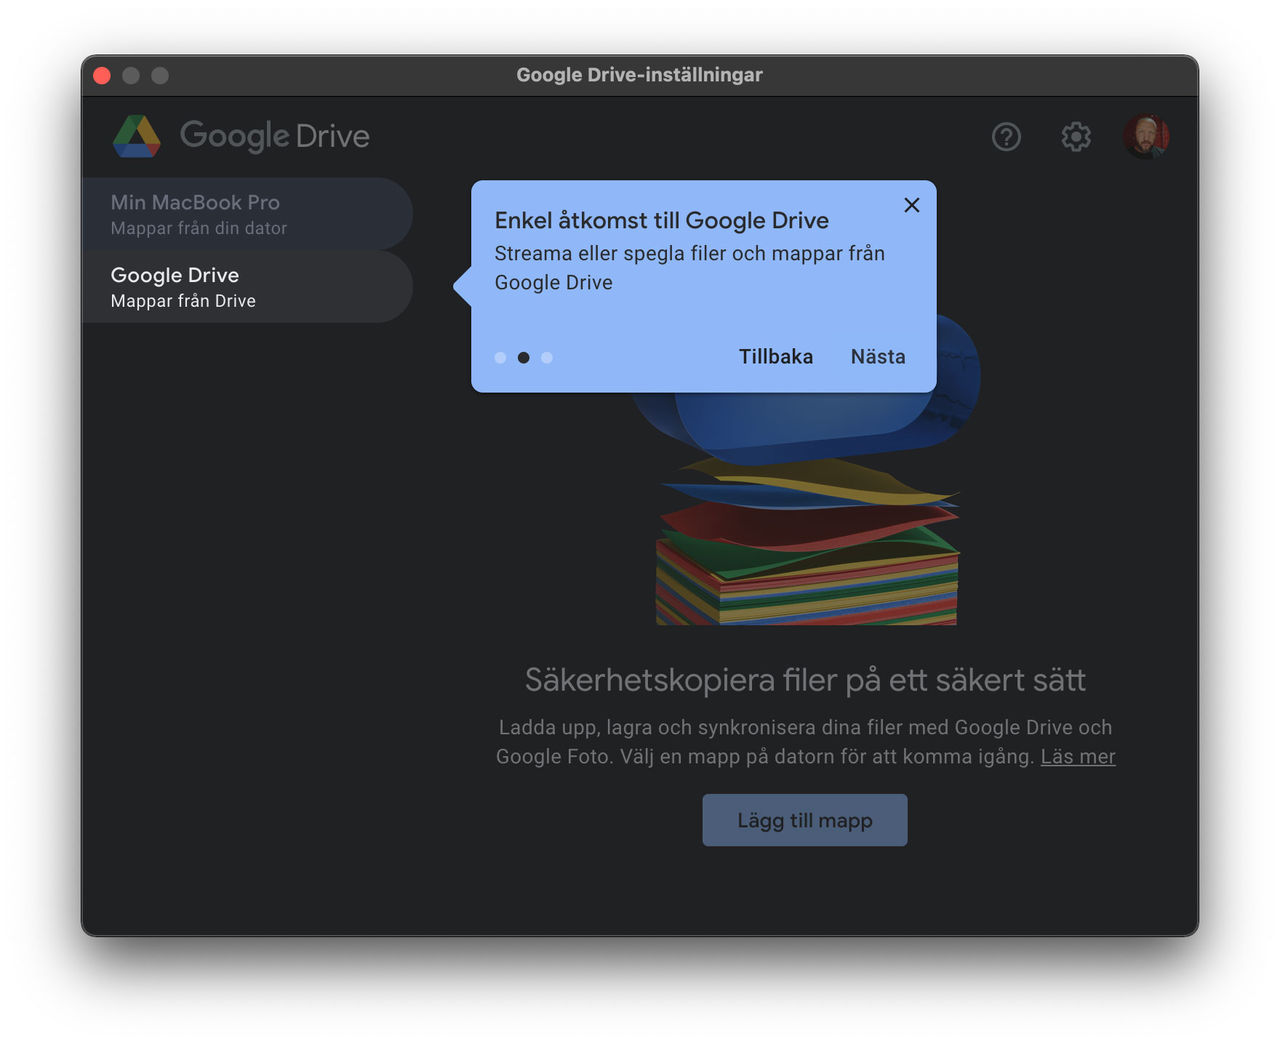Click the Google Drive-inställningar window title
This screenshot has width=1280, height=1044.
pyautogui.click(x=640, y=75)
